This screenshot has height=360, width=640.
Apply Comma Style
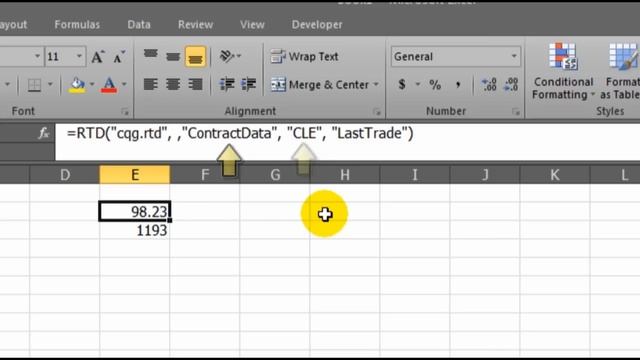[x=458, y=85]
